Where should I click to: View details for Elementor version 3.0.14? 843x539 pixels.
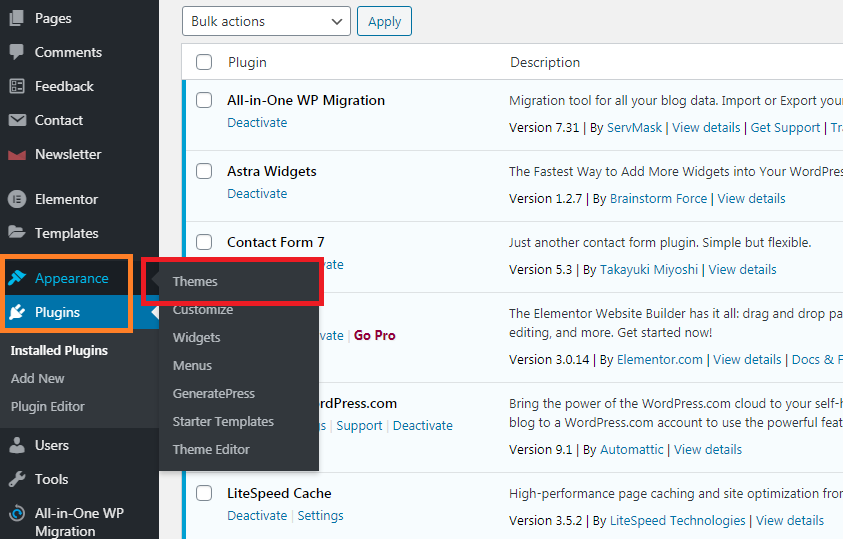747,360
